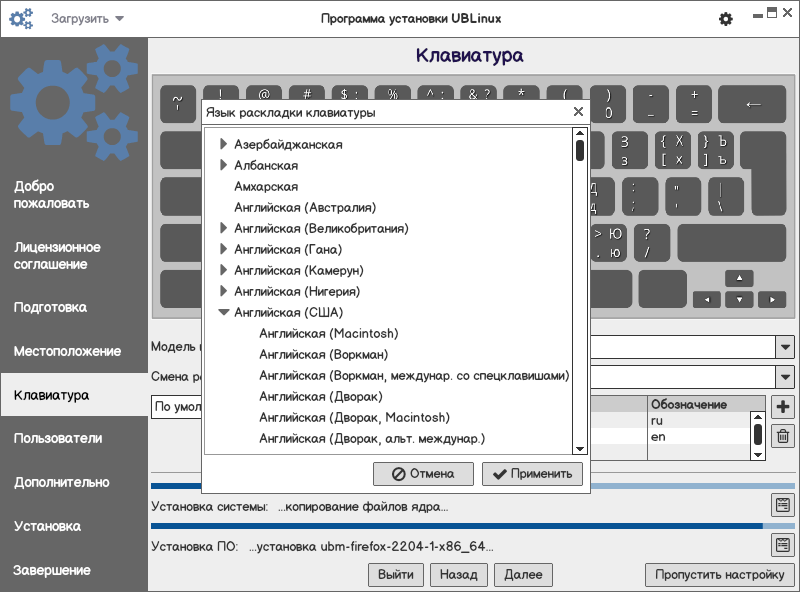Image resolution: width=800 pixels, height=592 pixels.
Task: Select Английская (Воркман, междунар. со спецклавишами)
Action: pyautogui.click(x=414, y=375)
